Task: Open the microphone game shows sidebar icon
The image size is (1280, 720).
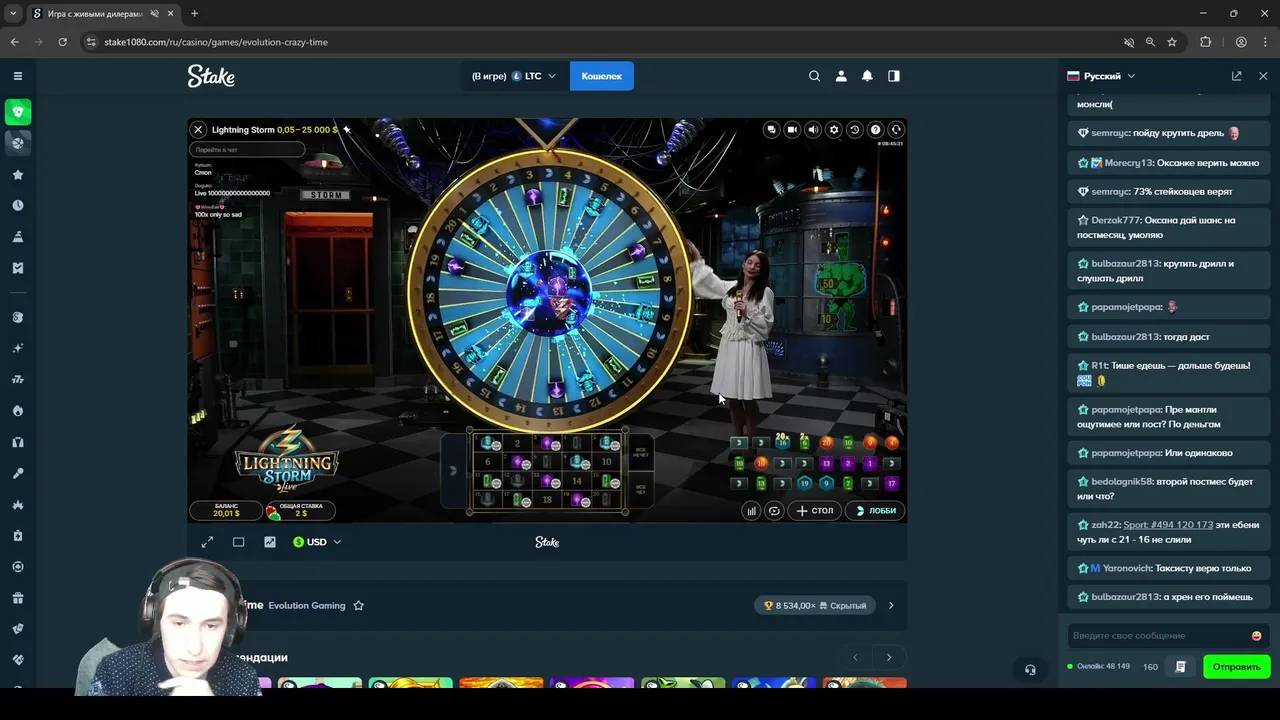Action: [18, 473]
